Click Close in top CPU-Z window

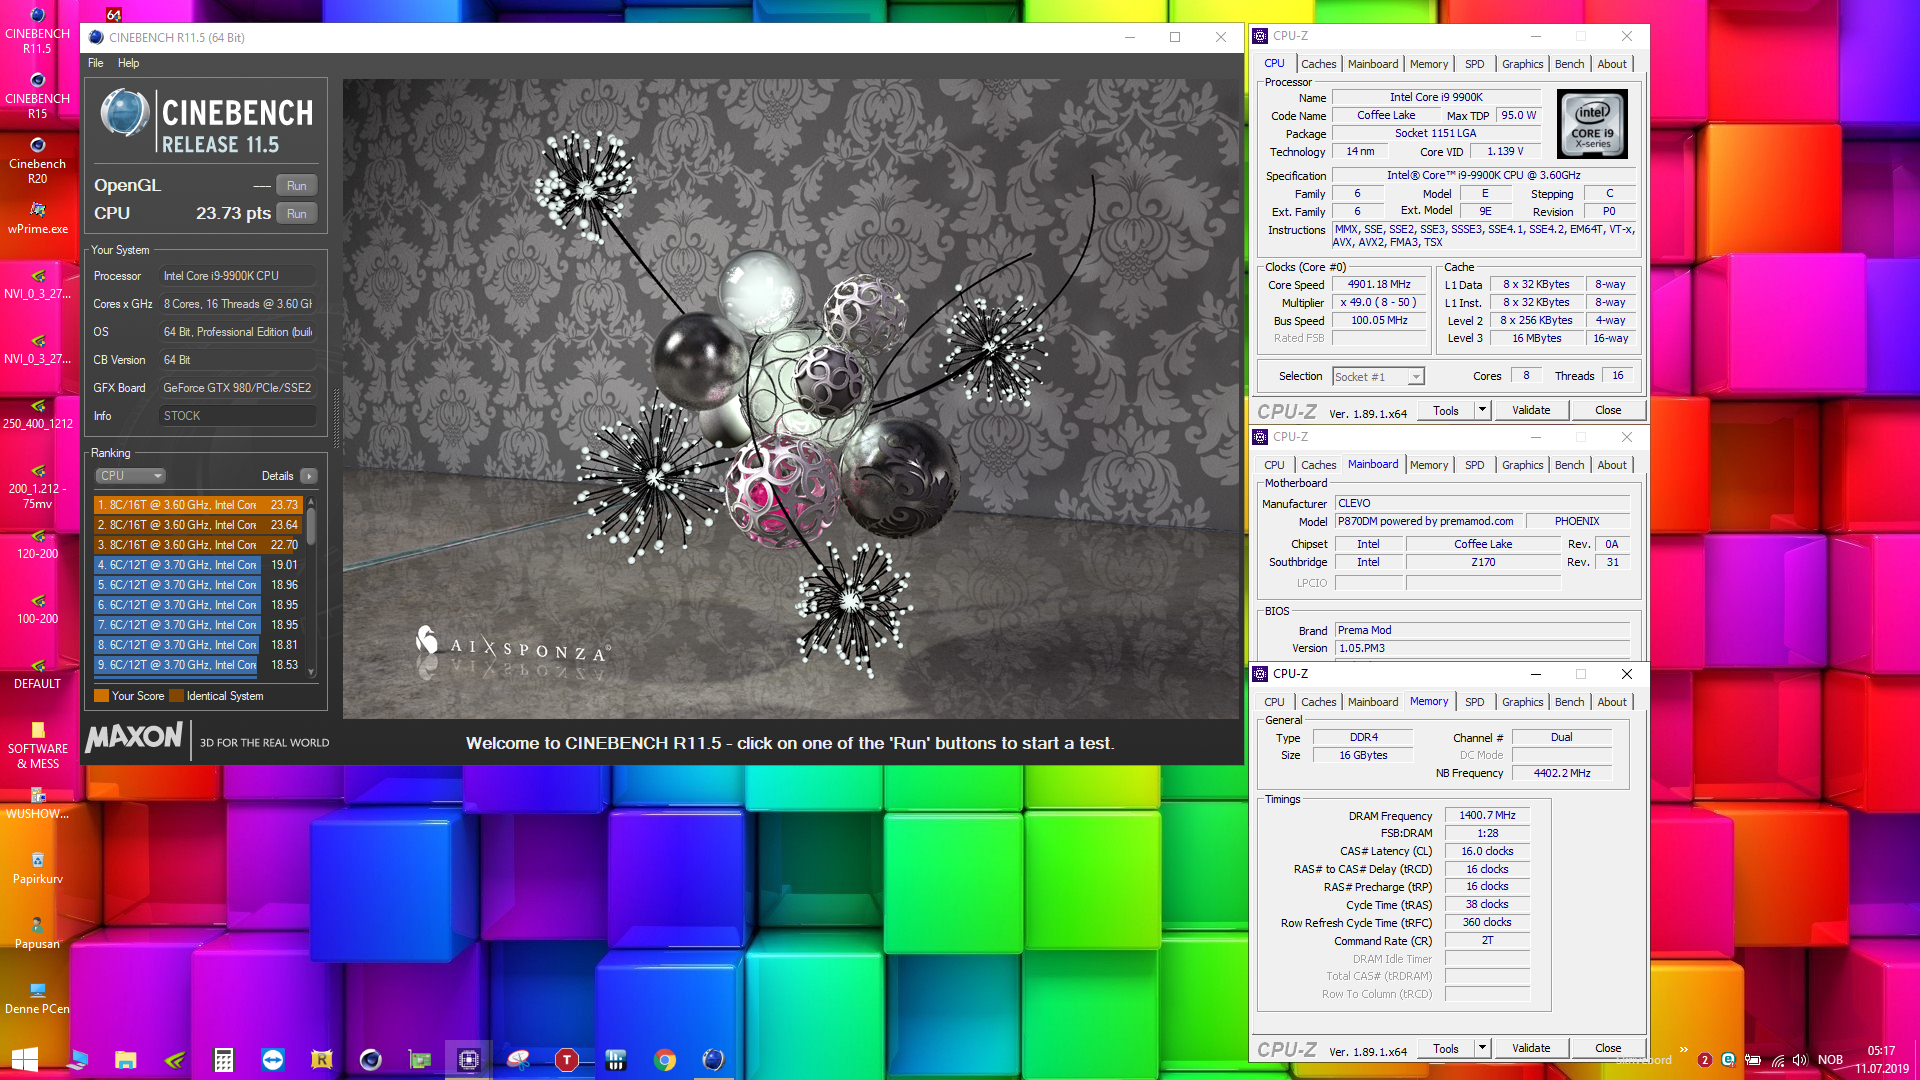[1608, 411]
